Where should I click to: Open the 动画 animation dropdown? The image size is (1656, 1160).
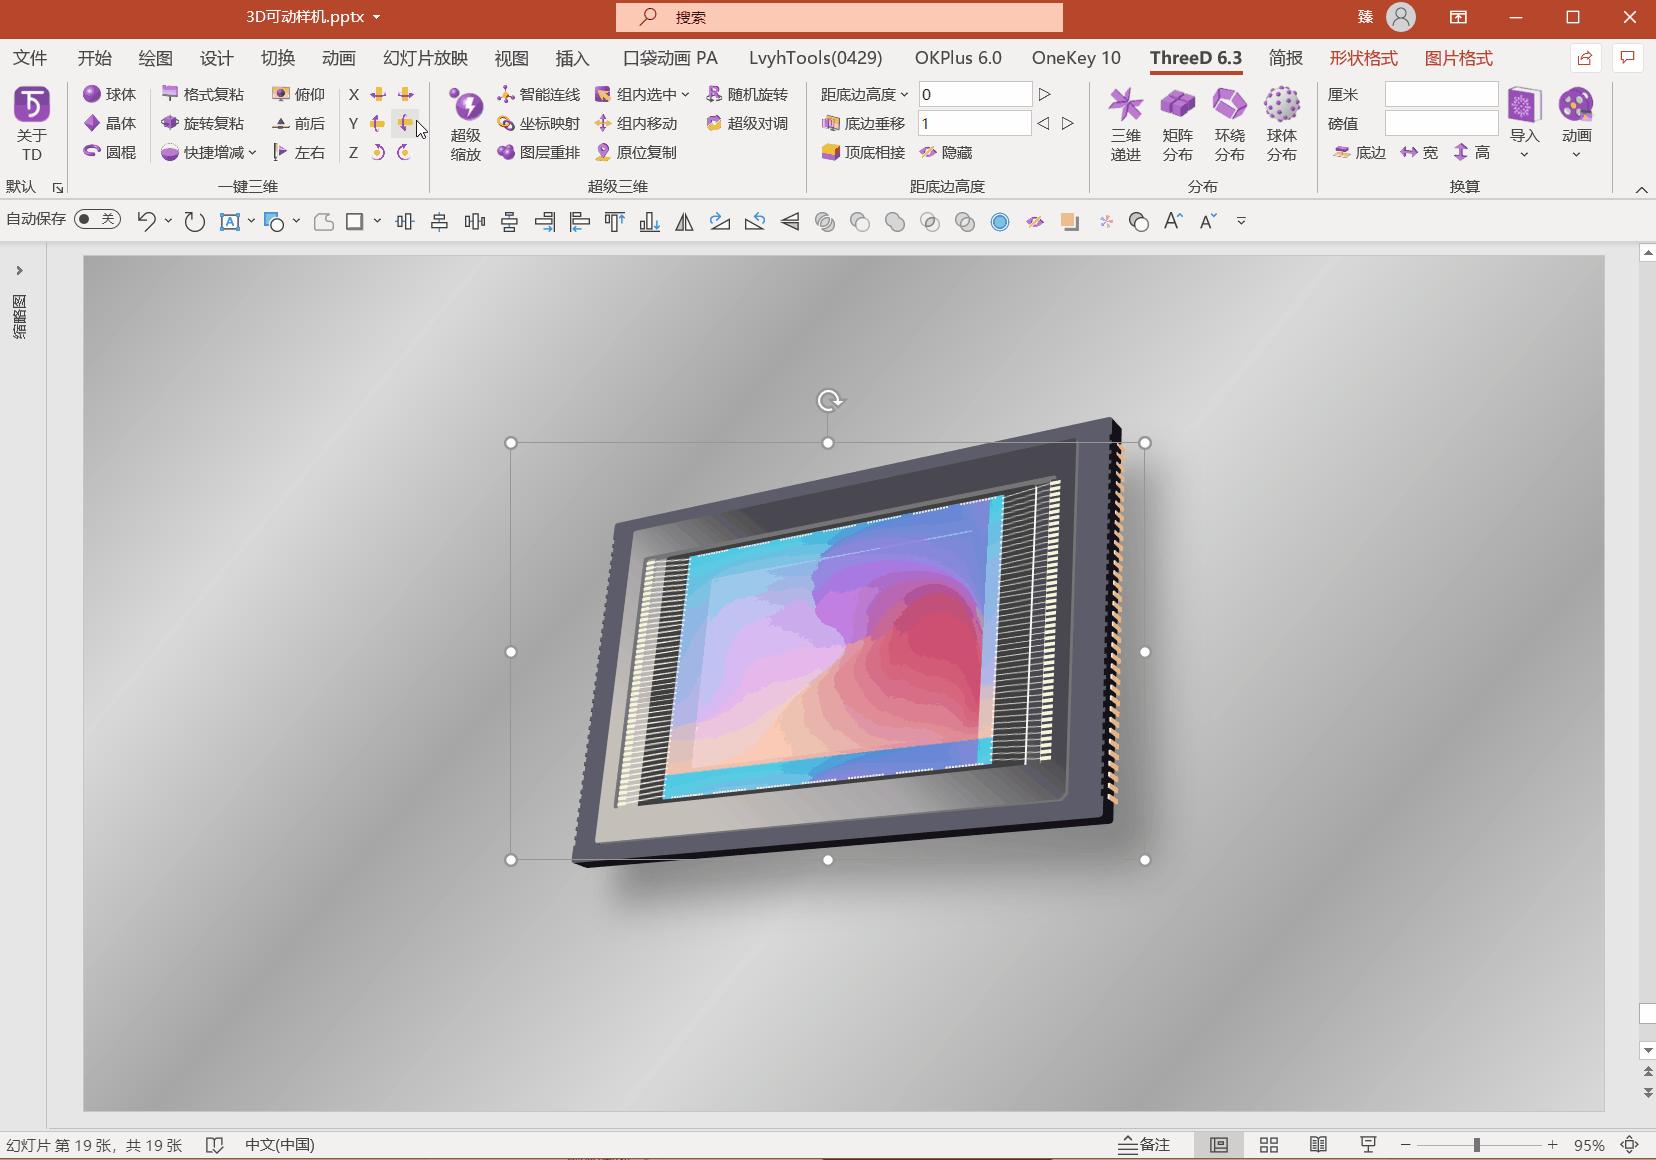click(x=1576, y=124)
